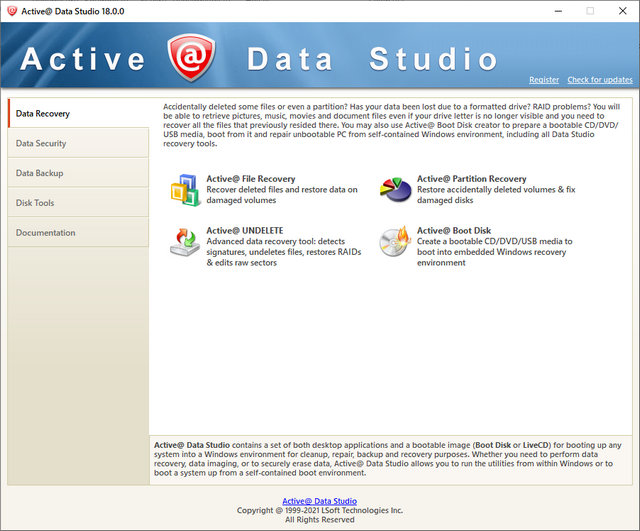Close the Active@ Data Studio window

point(621,10)
